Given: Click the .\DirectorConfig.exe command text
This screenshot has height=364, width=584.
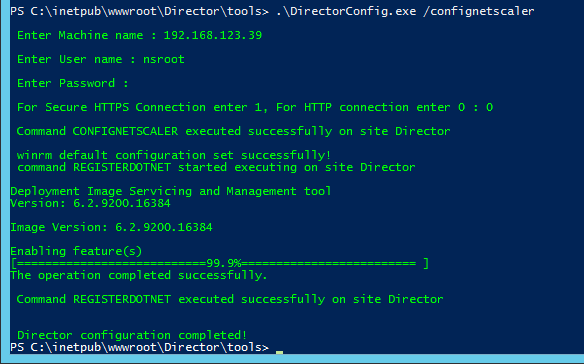Looking at the screenshot, I should pos(346,12).
